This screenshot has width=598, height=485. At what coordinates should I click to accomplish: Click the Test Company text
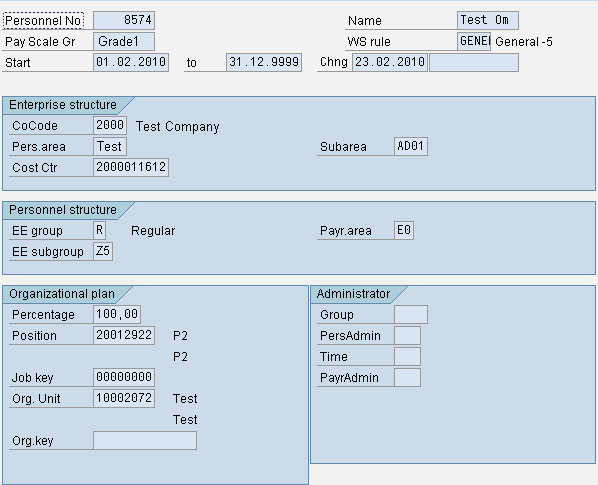click(x=178, y=127)
